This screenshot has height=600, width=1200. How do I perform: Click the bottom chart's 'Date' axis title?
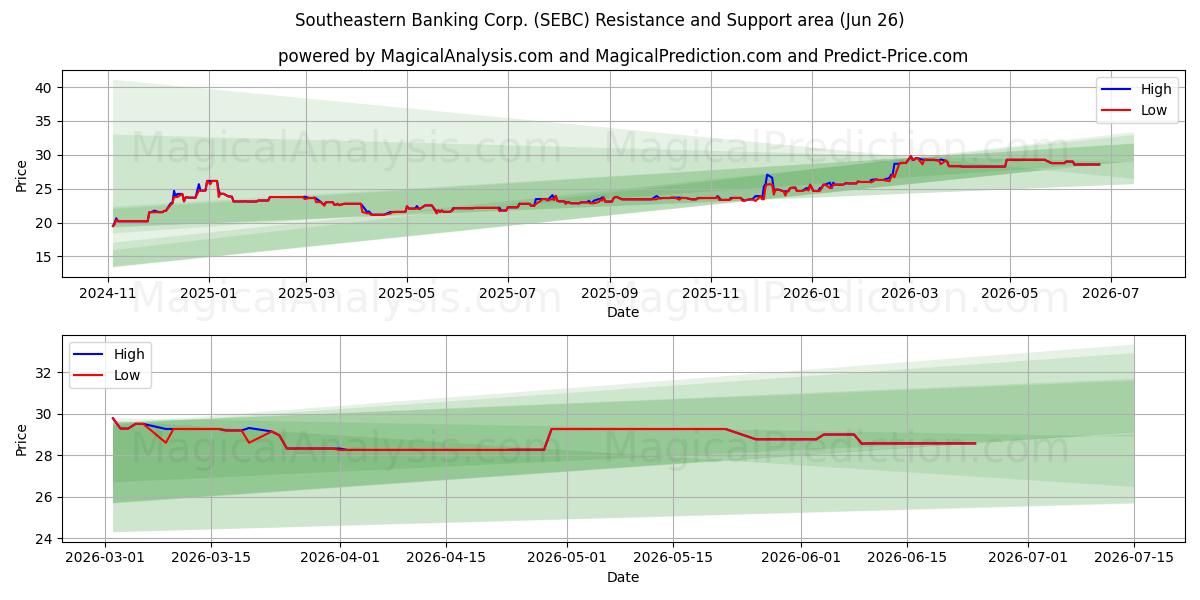click(x=623, y=578)
